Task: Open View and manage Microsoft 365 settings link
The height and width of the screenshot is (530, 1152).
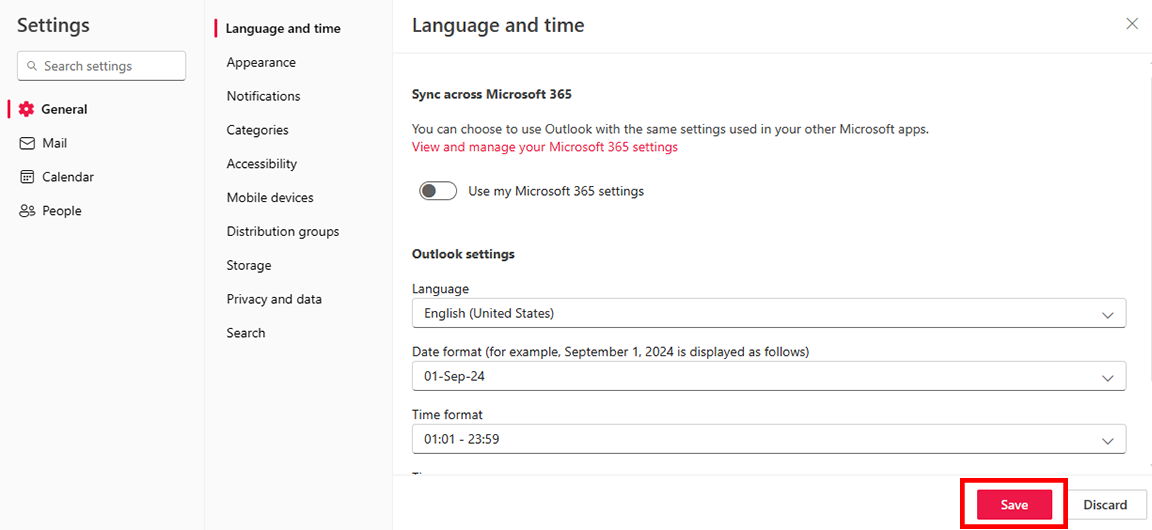Action: coord(544,147)
